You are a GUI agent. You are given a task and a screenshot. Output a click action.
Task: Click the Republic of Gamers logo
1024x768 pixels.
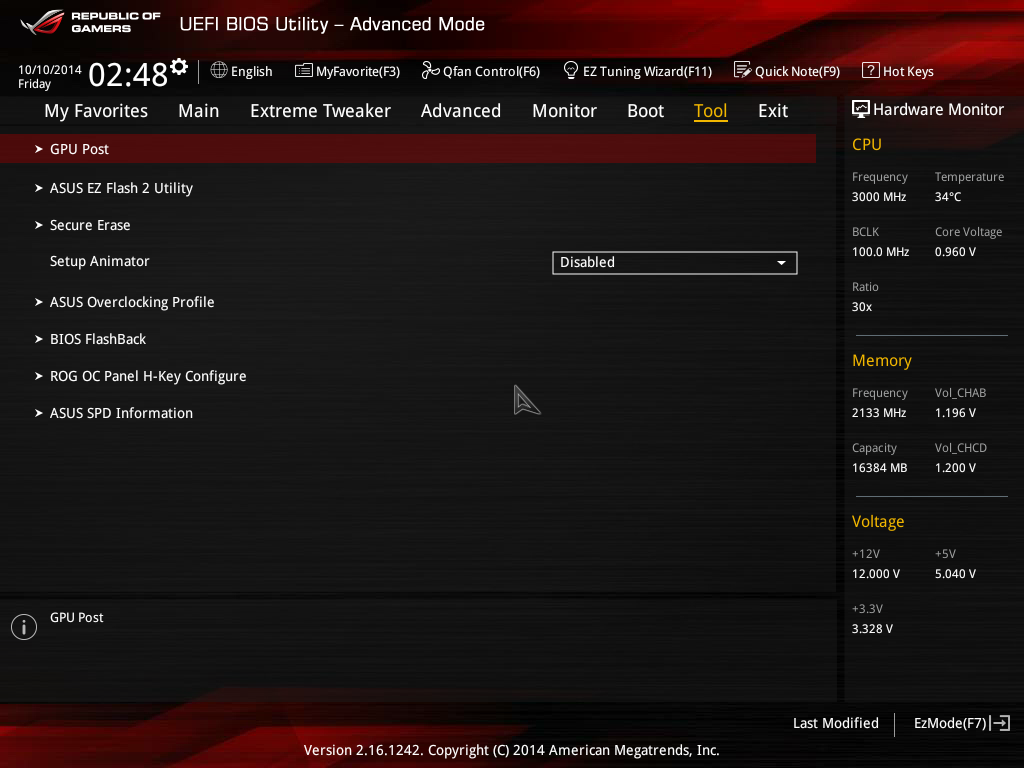[x=91, y=22]
